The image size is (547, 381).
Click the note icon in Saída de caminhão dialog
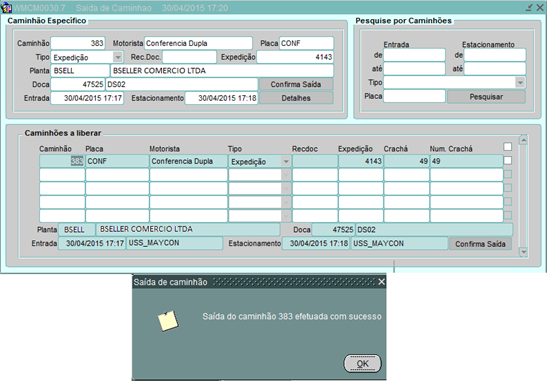pos(168,320)
